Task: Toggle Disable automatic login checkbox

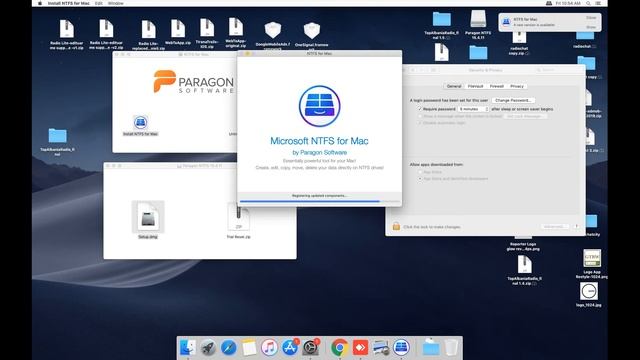Action: [x=420, y=122]
